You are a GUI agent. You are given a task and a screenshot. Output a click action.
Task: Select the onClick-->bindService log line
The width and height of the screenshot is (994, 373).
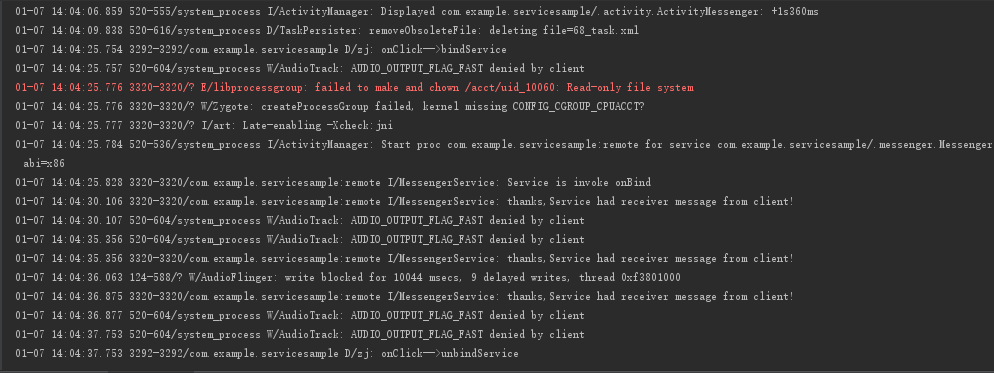pos(261,49)
